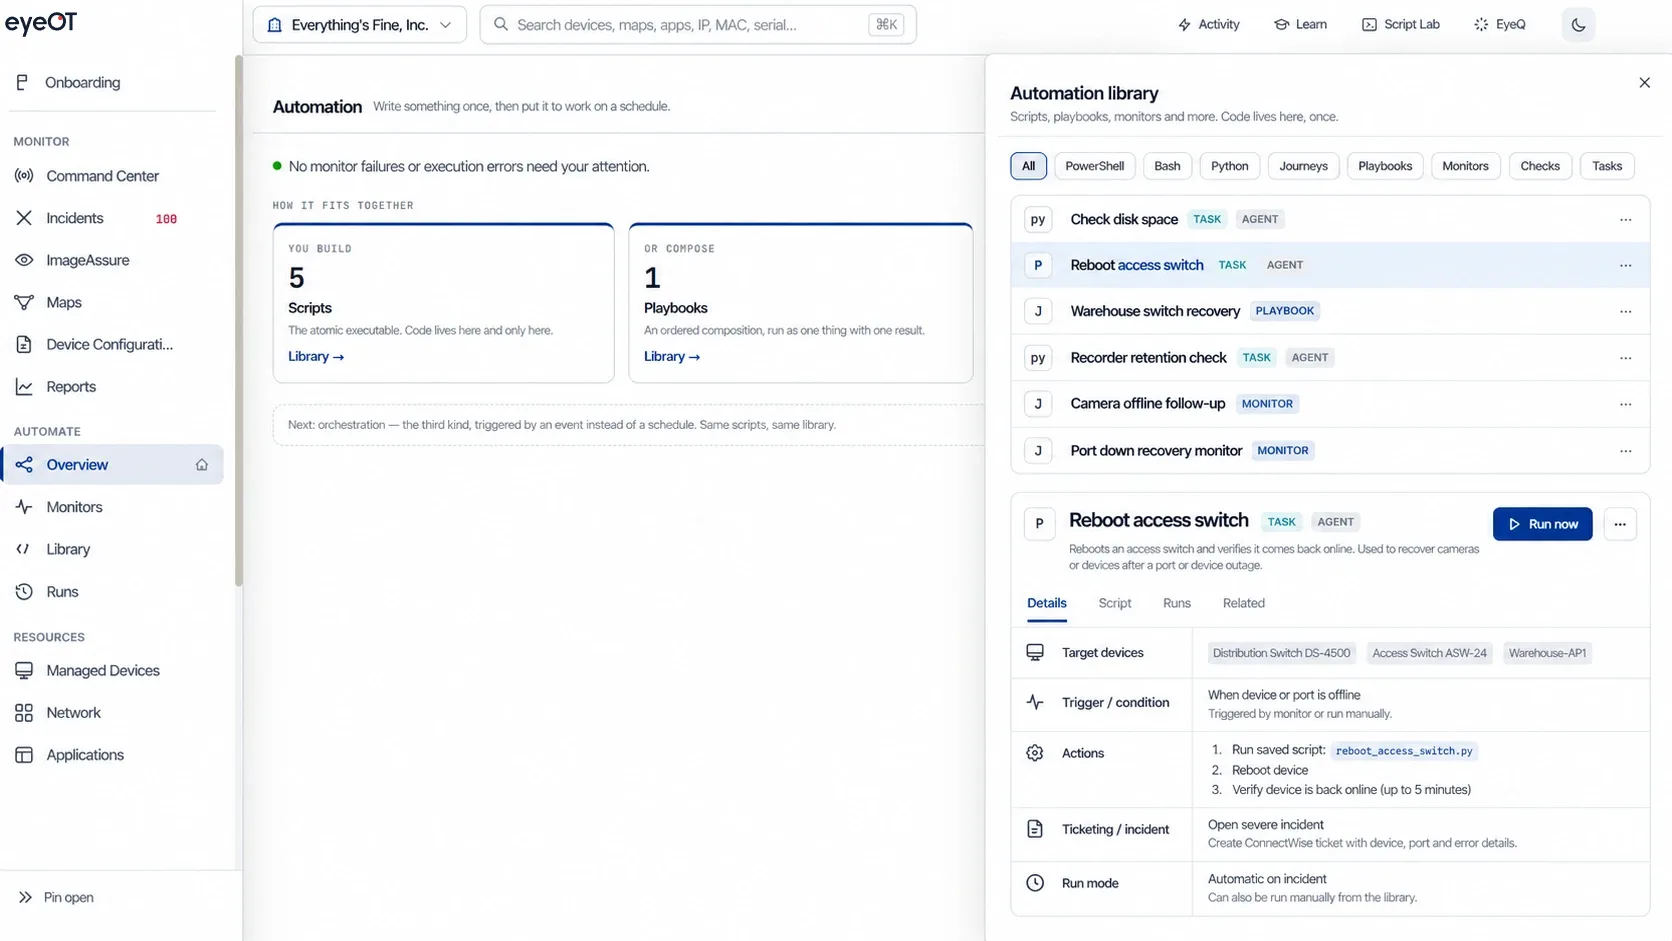Image resolution: width=1672 pixels, height=941 pixels.
Task: Expand the Everything's Fine, Inc. organization dropdown
Action: coord(360,25)
